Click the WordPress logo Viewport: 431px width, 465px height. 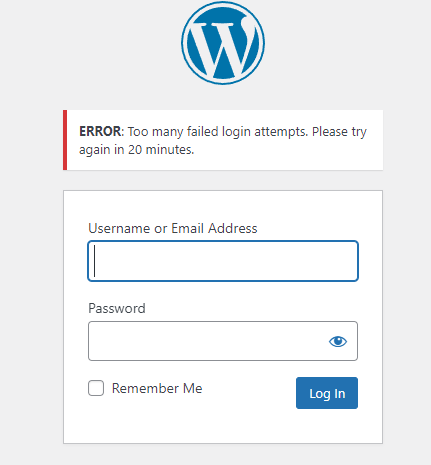(x=223, y=43)
